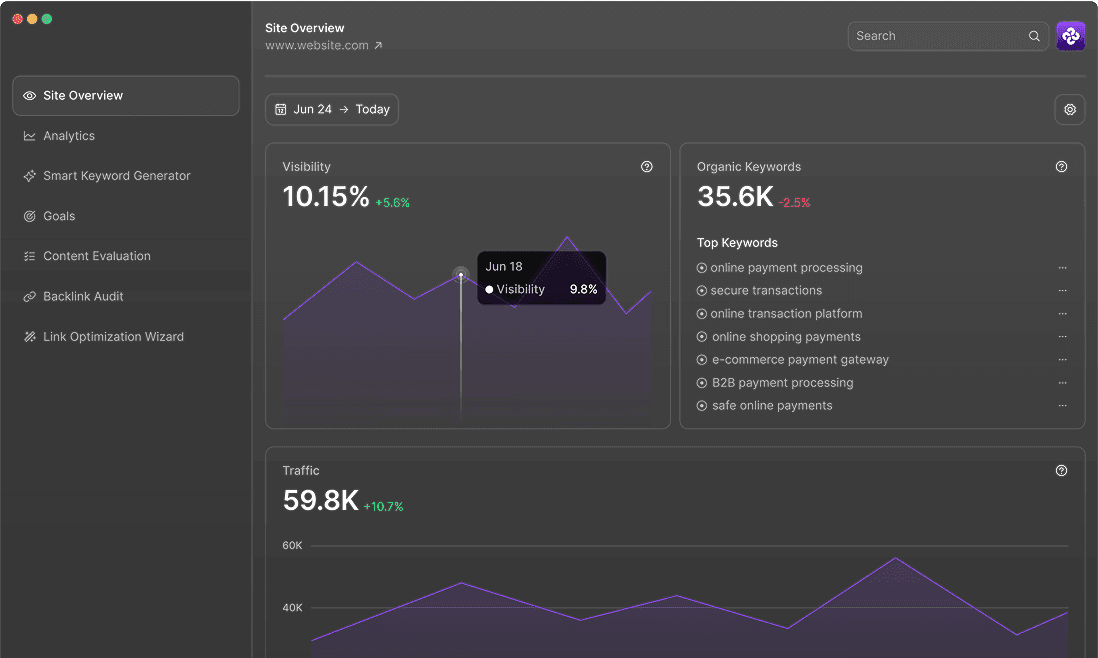Open dashboard settings gear icon

[x=1069, y=110]
